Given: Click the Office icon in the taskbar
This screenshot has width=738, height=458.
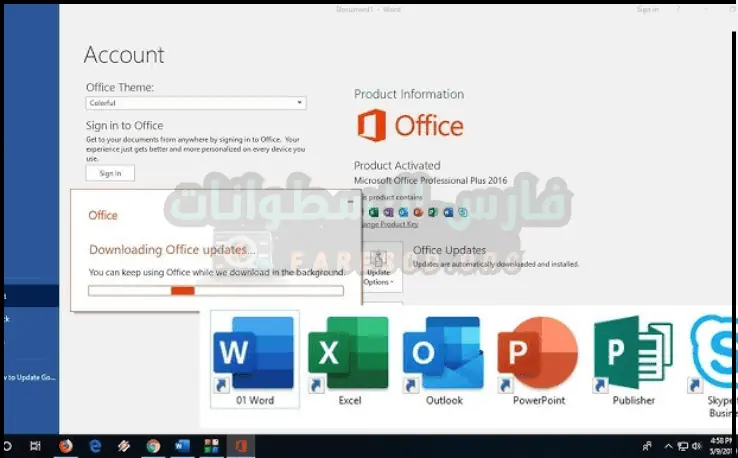Looking at the screenshot, I should tap(241, 445).
